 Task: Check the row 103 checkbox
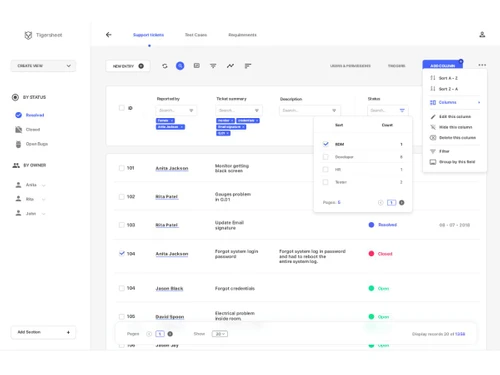(x=122, y=225)
